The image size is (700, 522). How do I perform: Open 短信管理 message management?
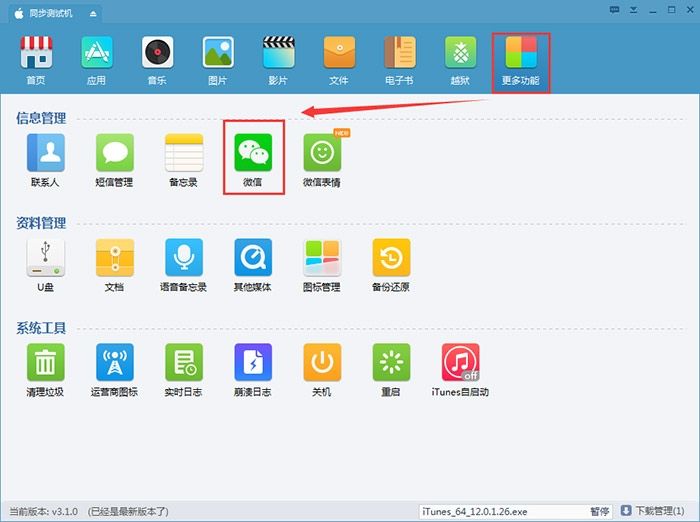click(x=114, y=153)
